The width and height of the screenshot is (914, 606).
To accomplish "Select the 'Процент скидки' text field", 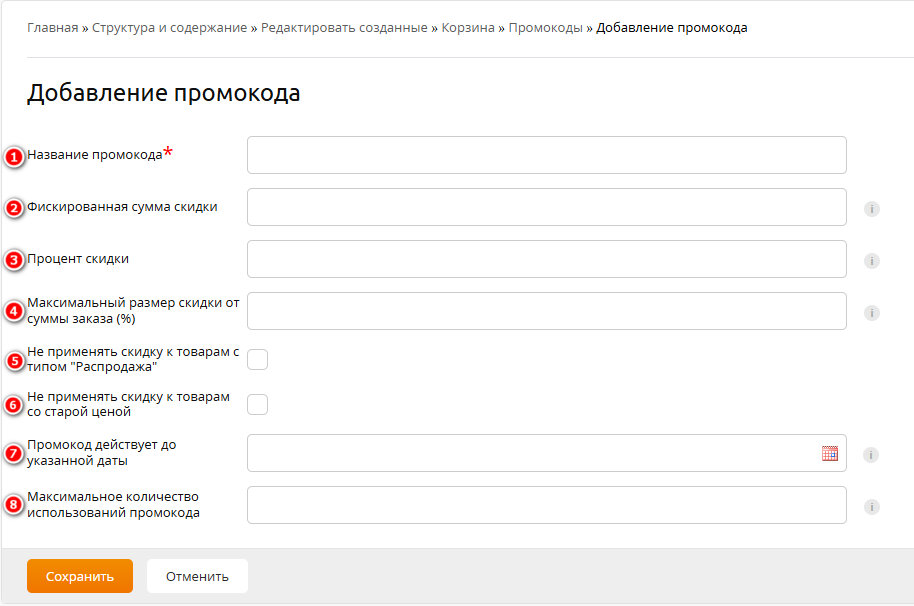I will (x=546, y=259).
